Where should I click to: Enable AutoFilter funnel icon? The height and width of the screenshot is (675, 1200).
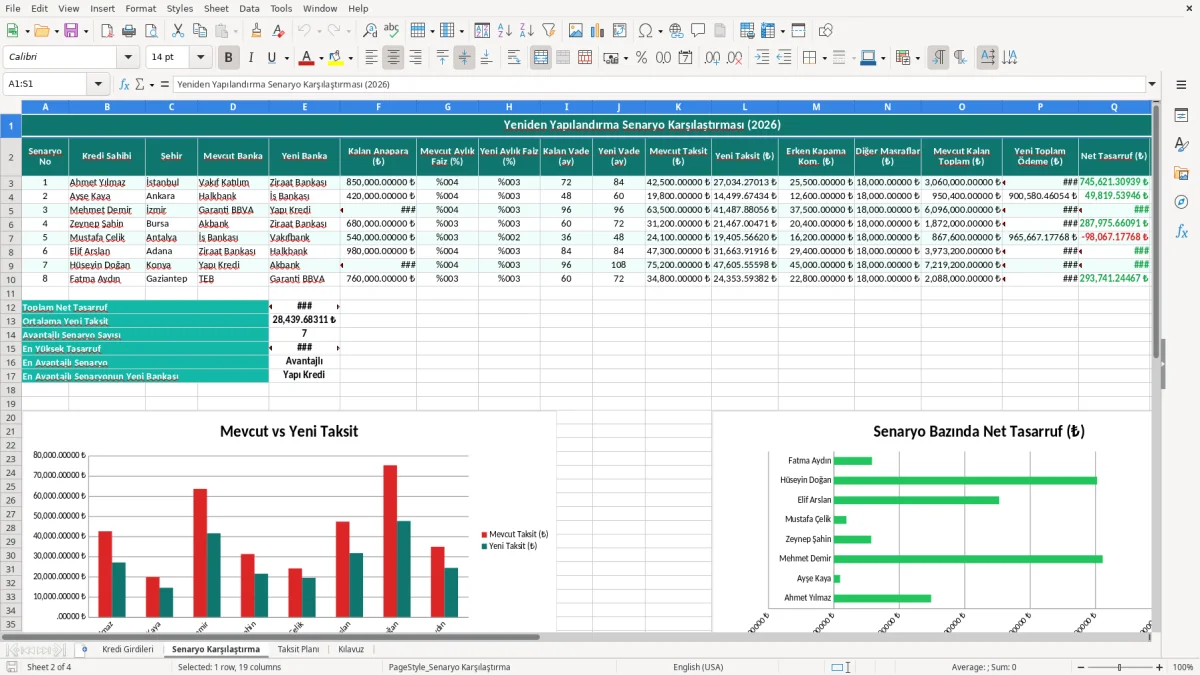[548, 31]
